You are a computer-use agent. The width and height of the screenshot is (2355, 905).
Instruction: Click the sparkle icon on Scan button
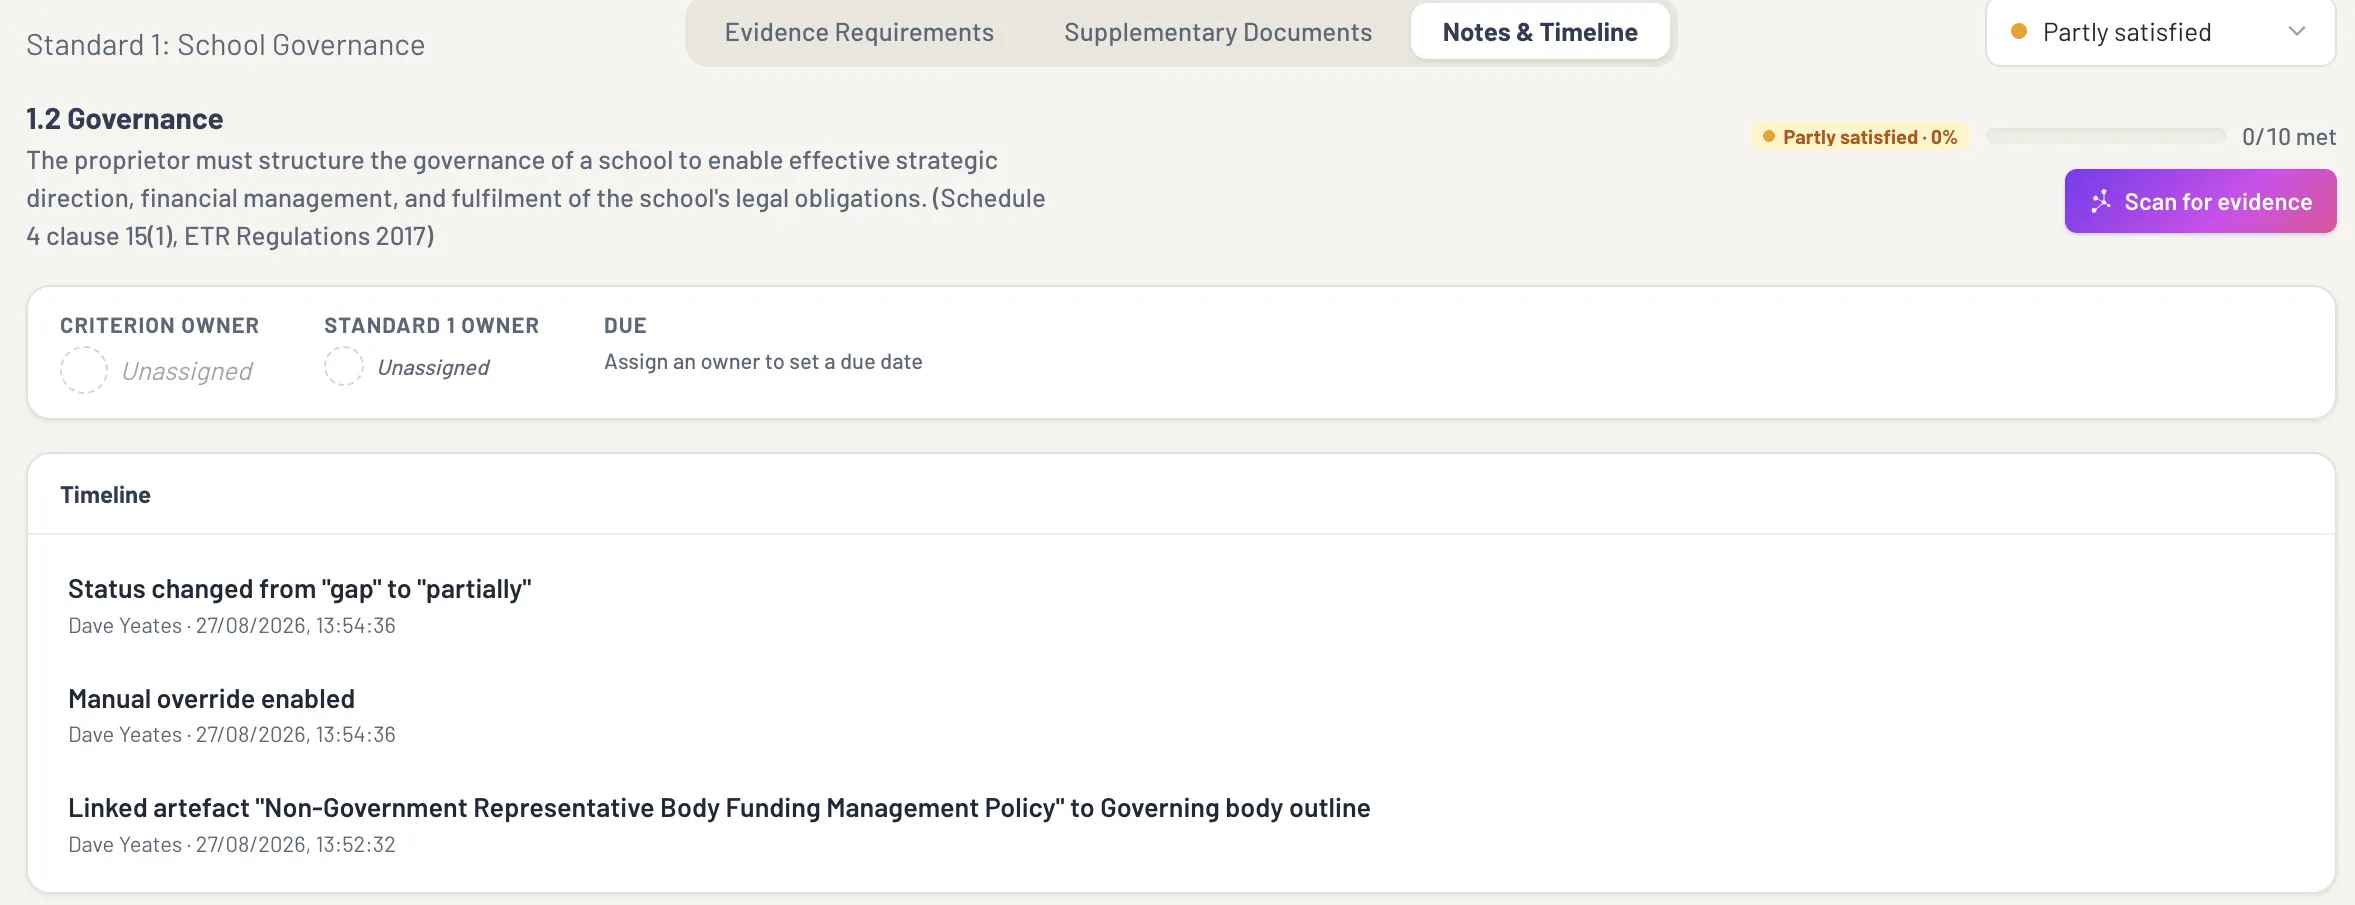pyautogui.click(x=2100, y=201)
